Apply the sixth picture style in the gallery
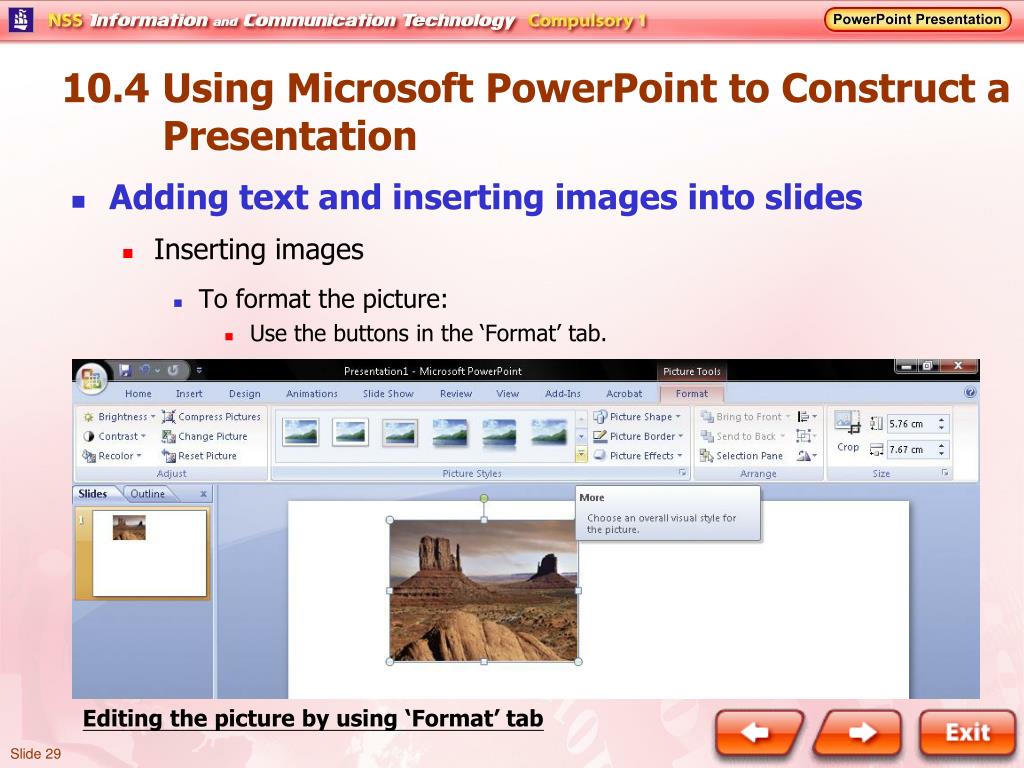This screenshot has width=1024, height=768. (x=549, y=432)
